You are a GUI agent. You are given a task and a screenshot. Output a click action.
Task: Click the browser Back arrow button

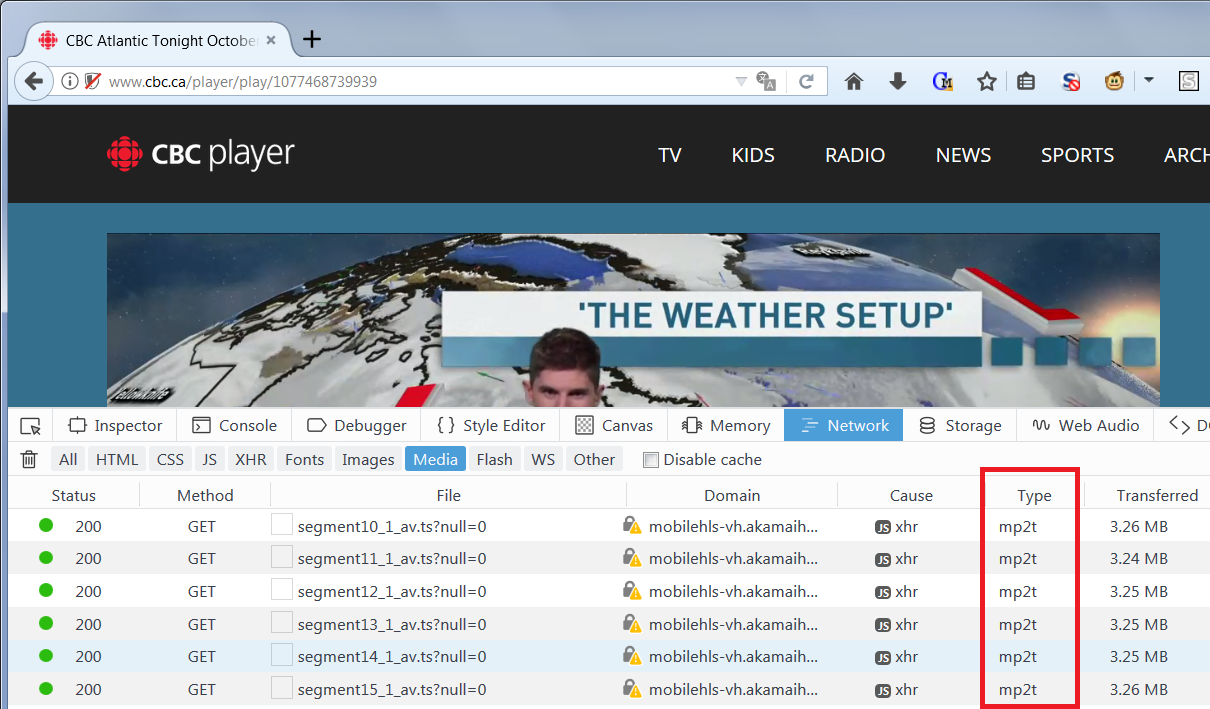[x=33, y=81]
